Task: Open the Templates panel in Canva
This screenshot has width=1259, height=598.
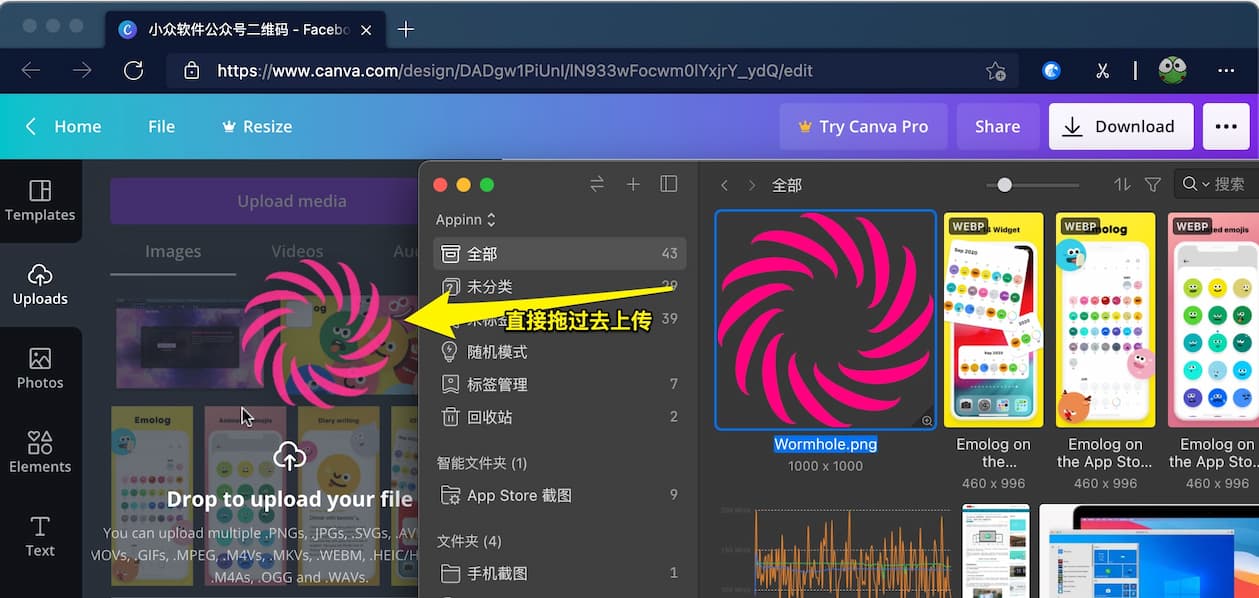Action: coord(40,200)
